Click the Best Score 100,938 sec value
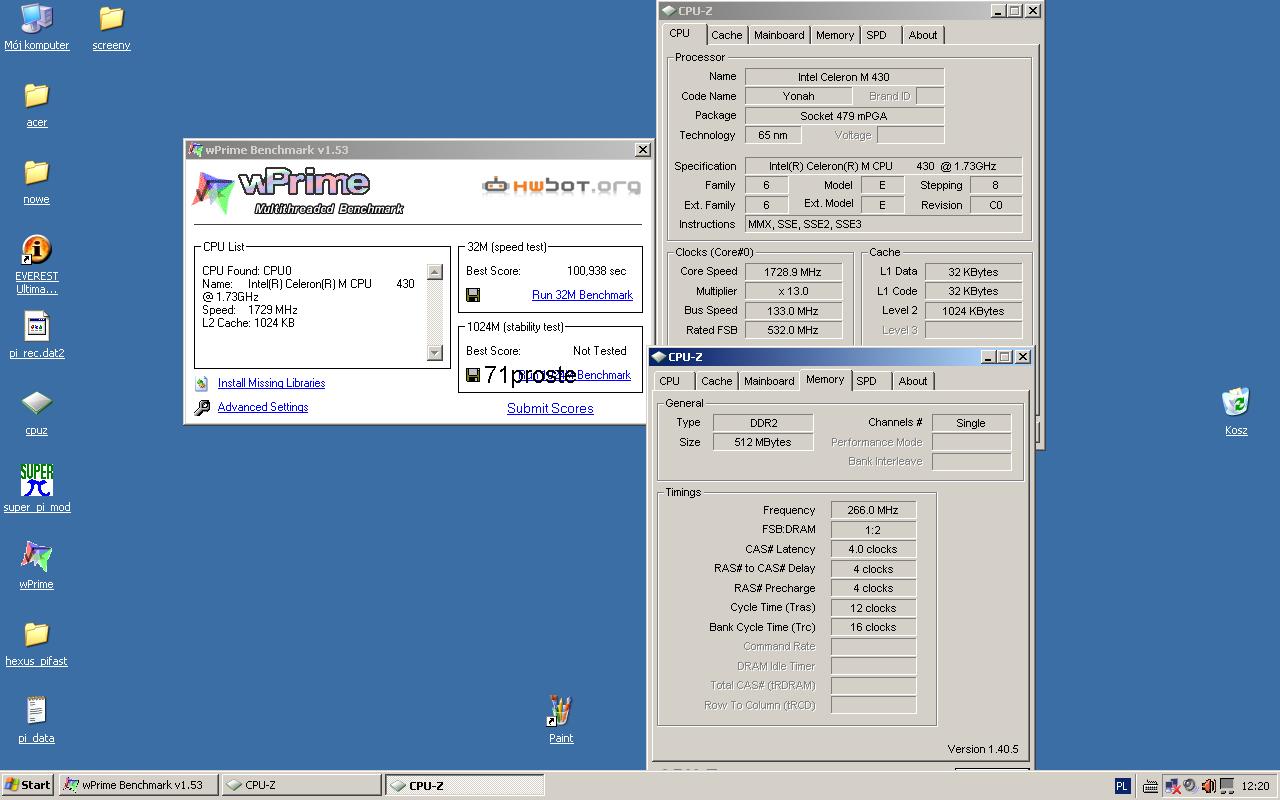 [x=597, y=271]
